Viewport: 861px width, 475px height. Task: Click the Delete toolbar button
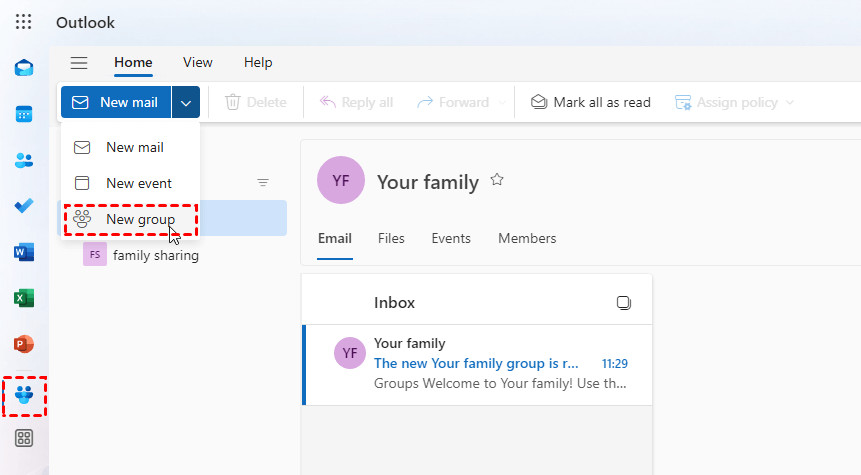pos(256,102)
